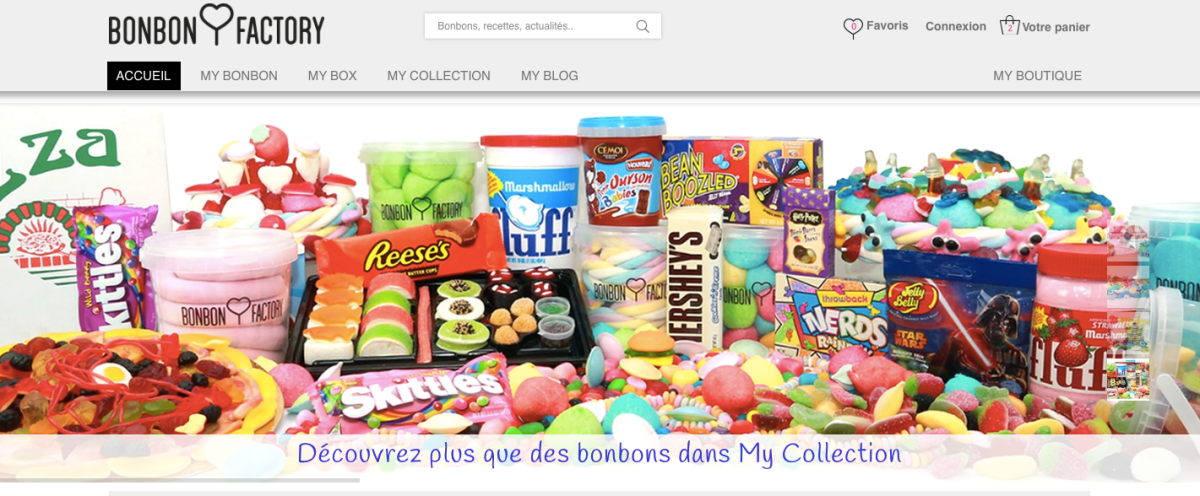Open the MY BOX menu item
This screenshot has height=496, width=1200.
pos(332,76)
